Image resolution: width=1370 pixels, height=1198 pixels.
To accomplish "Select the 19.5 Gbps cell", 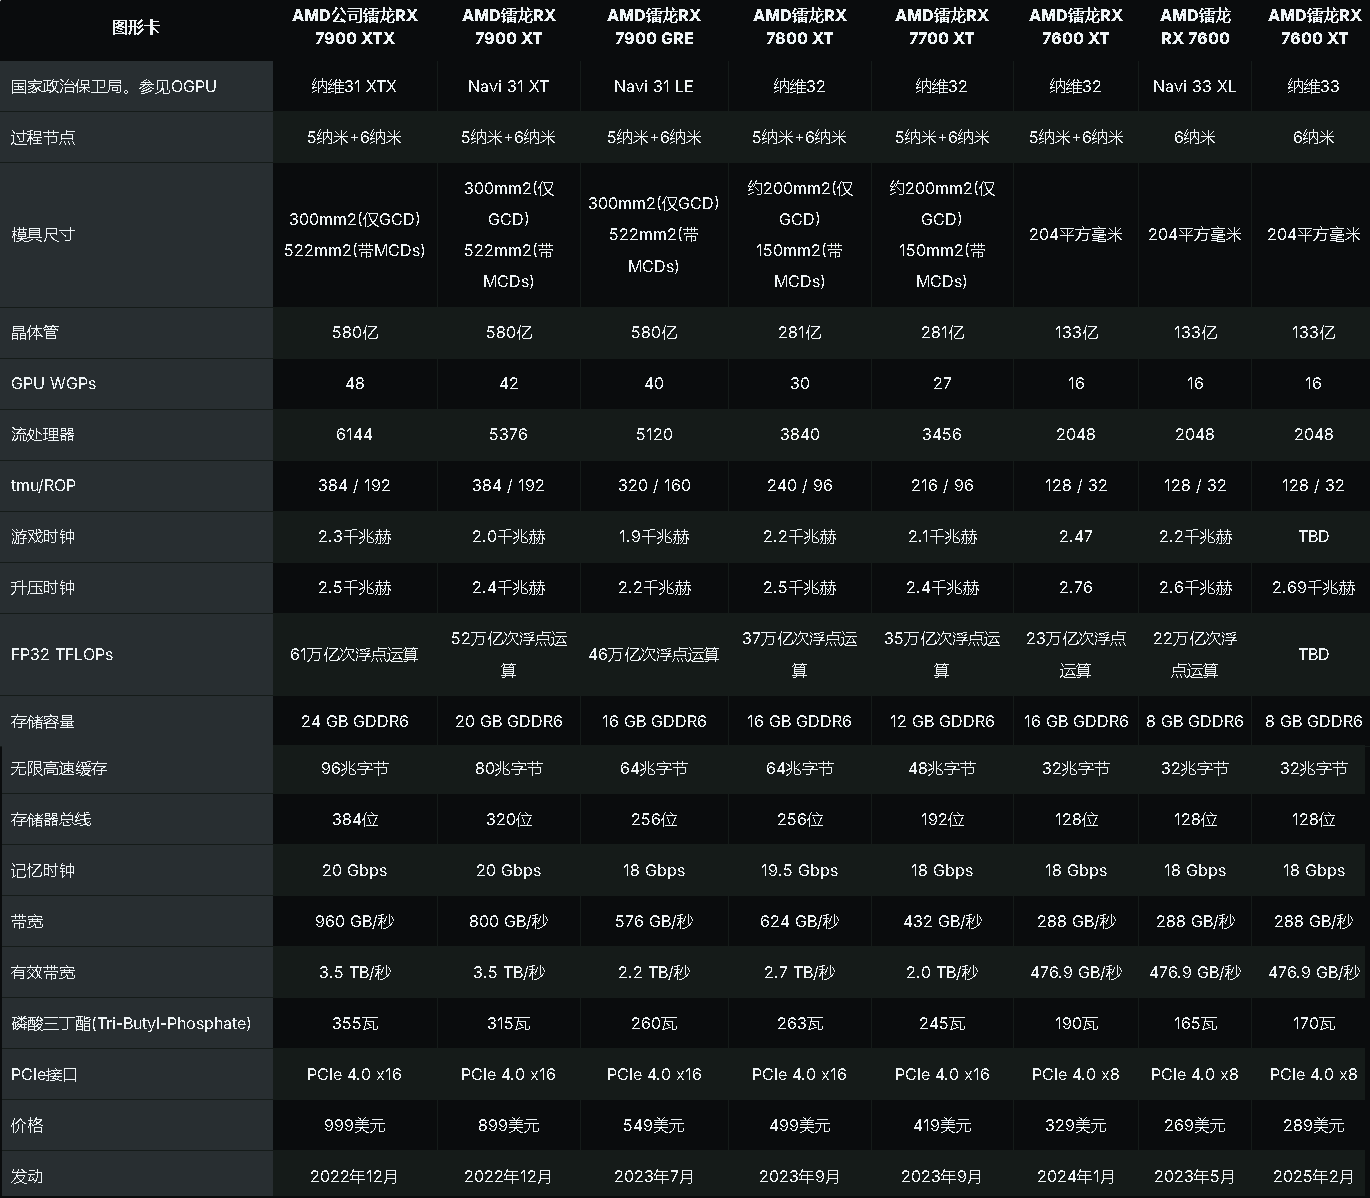I will pyautogui.click(x=799, y=870).
